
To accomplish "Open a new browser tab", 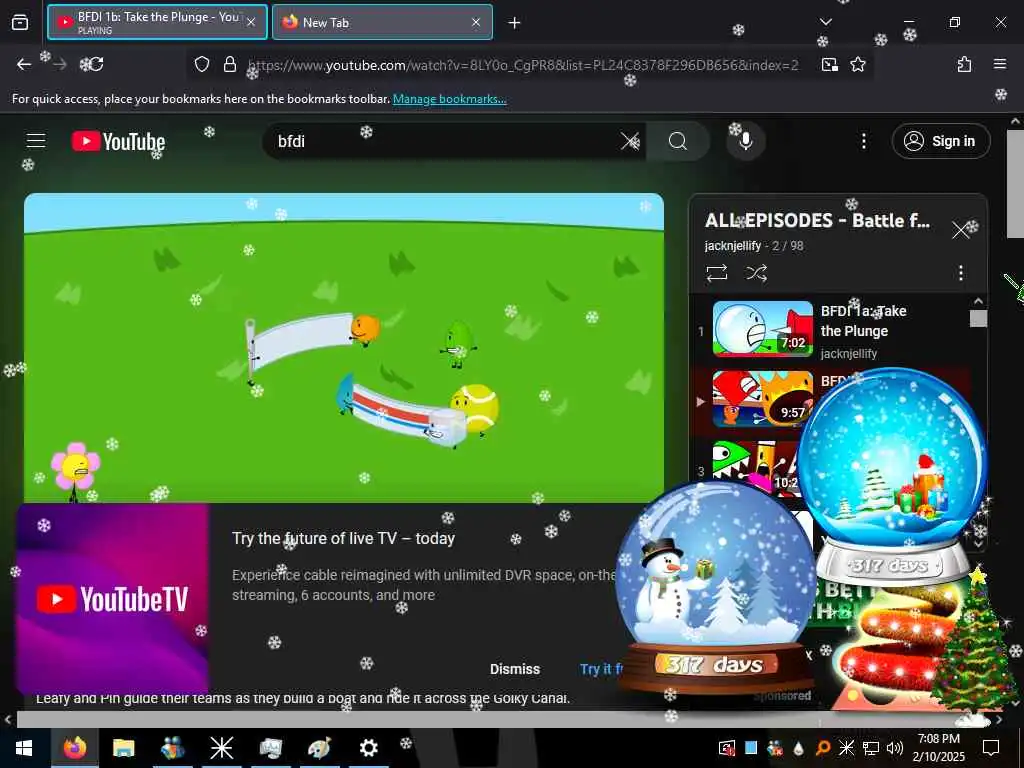I will point(514,23).
